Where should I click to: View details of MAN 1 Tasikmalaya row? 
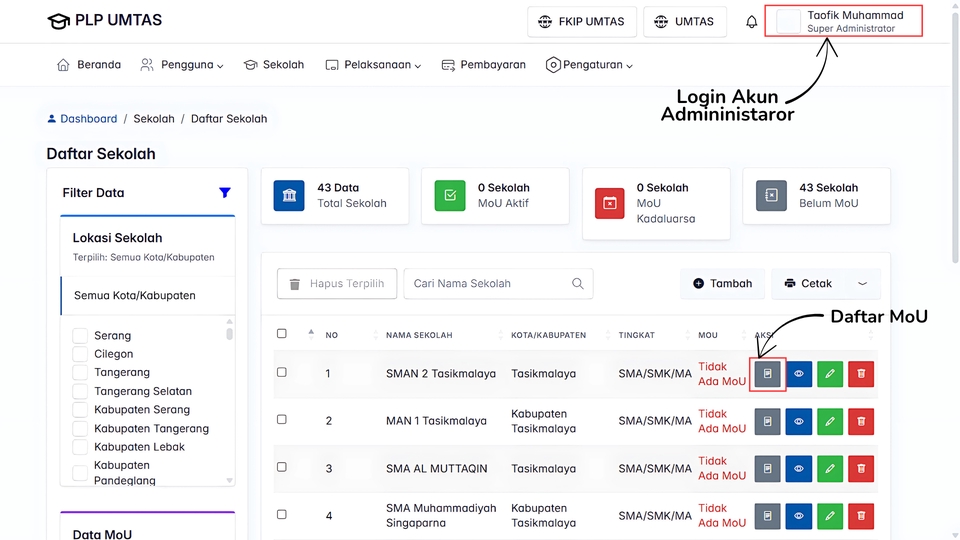click(798, 421)
